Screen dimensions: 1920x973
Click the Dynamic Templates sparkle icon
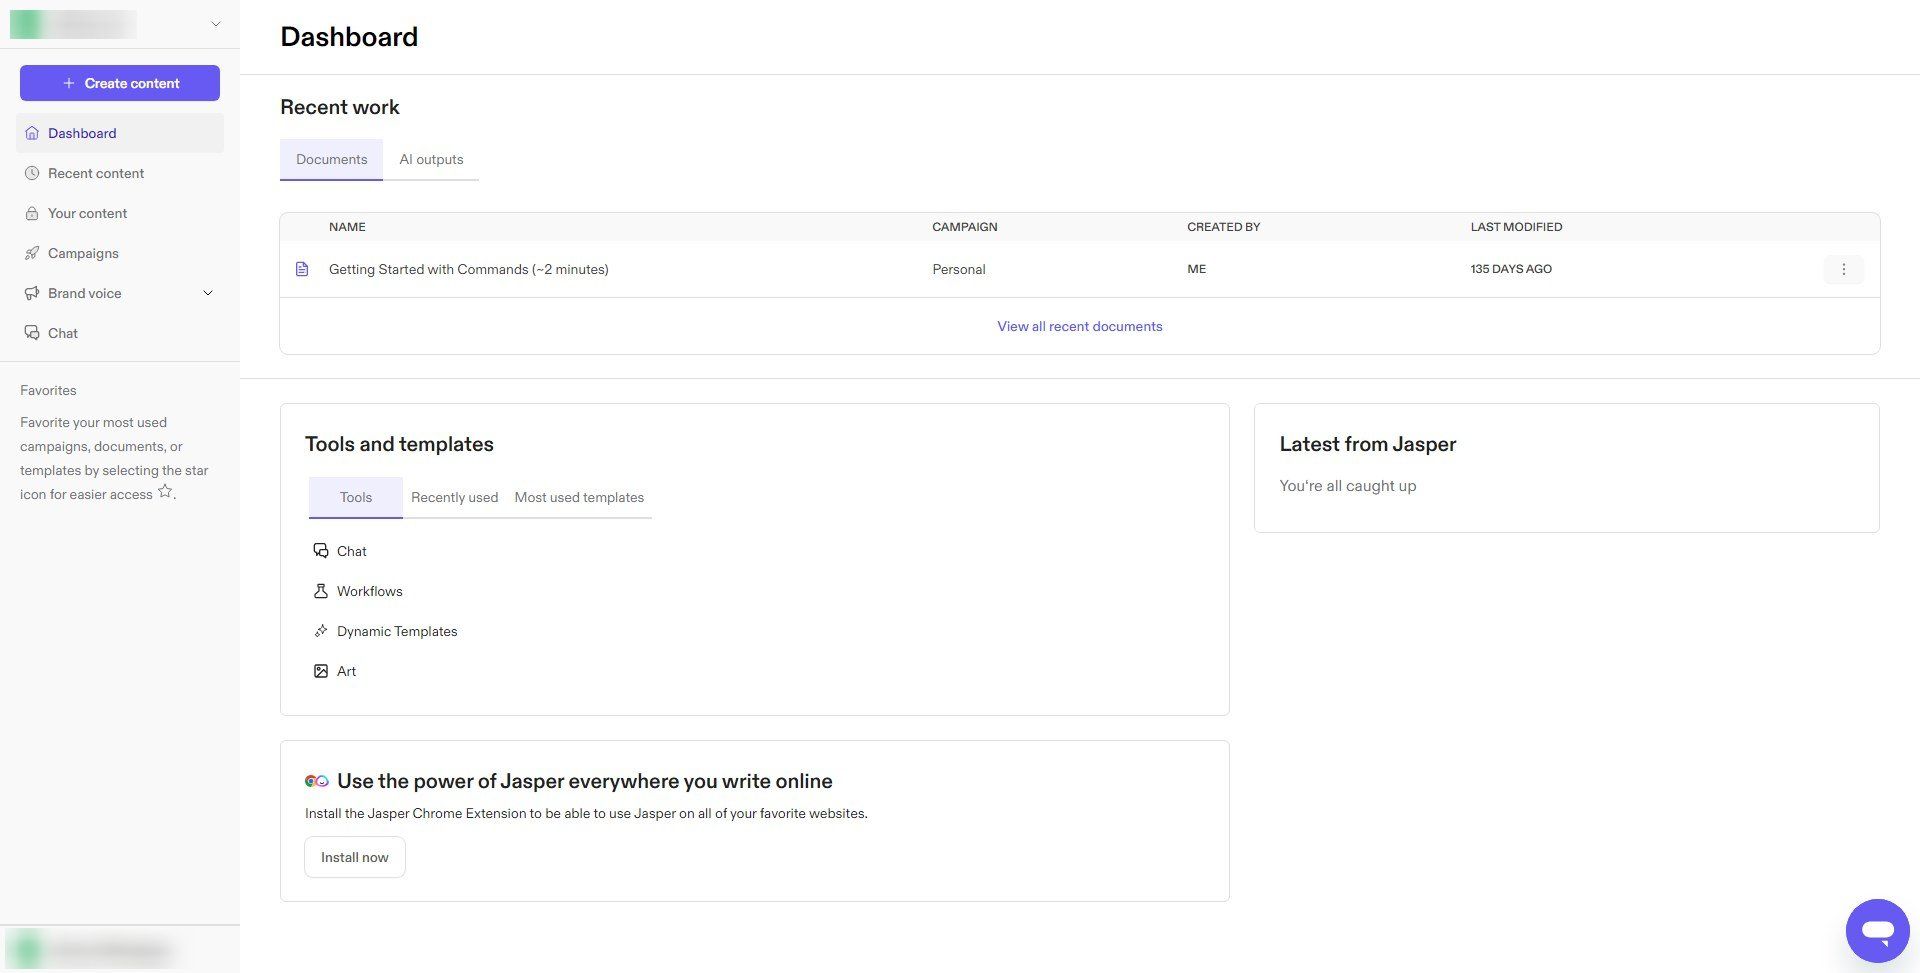tap(321, 631)
